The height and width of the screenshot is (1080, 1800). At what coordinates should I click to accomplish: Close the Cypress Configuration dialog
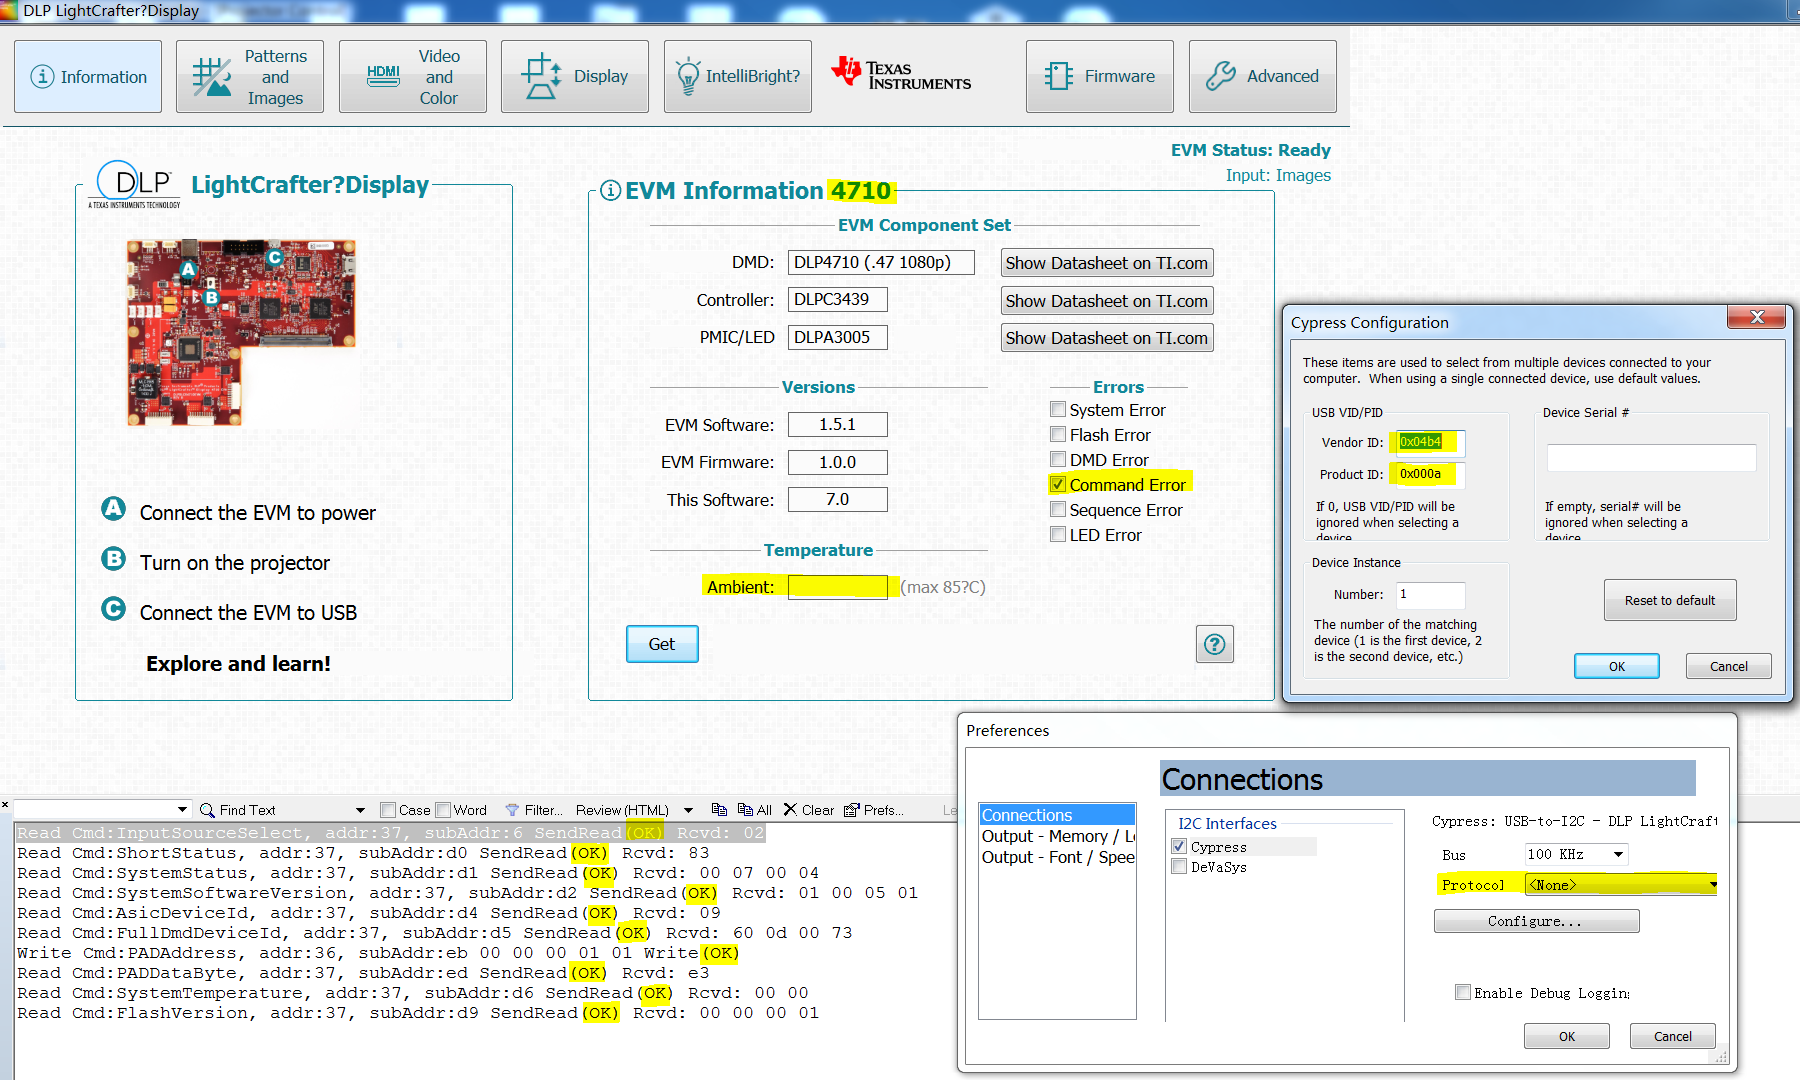tap(1757, 317)
